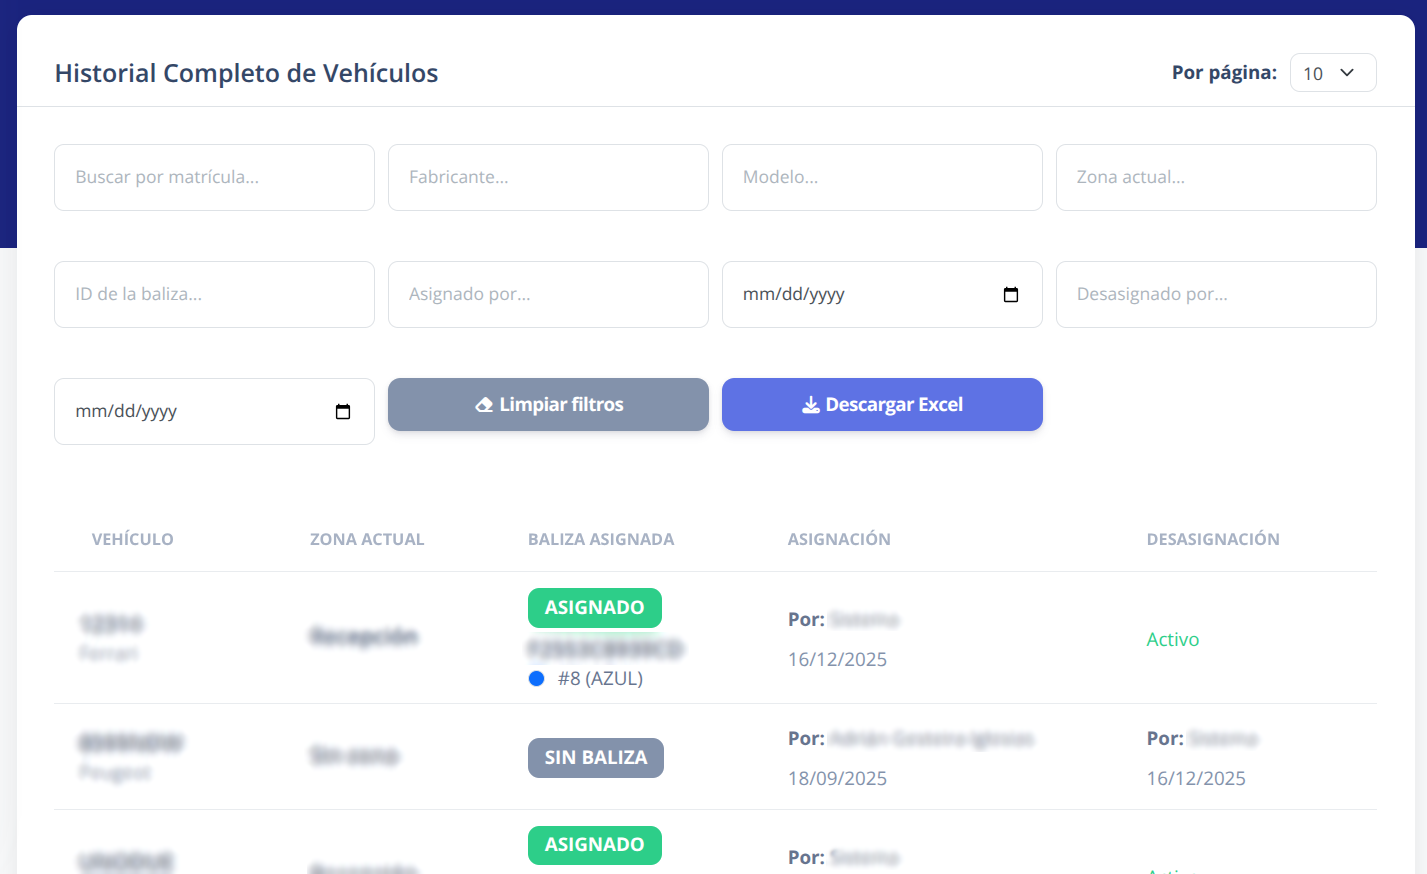
Task: Click the ASIGNADO badge in the third row
Action: click(594, 845)
